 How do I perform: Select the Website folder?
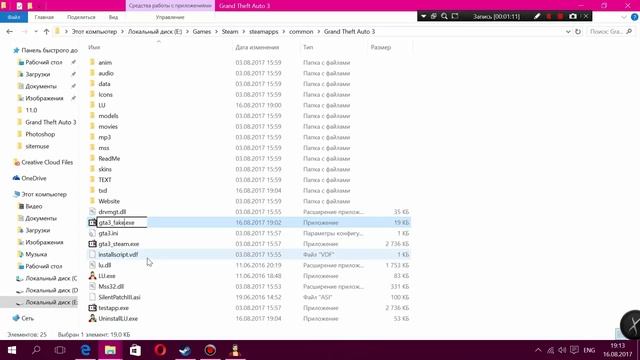click(109, 201)
